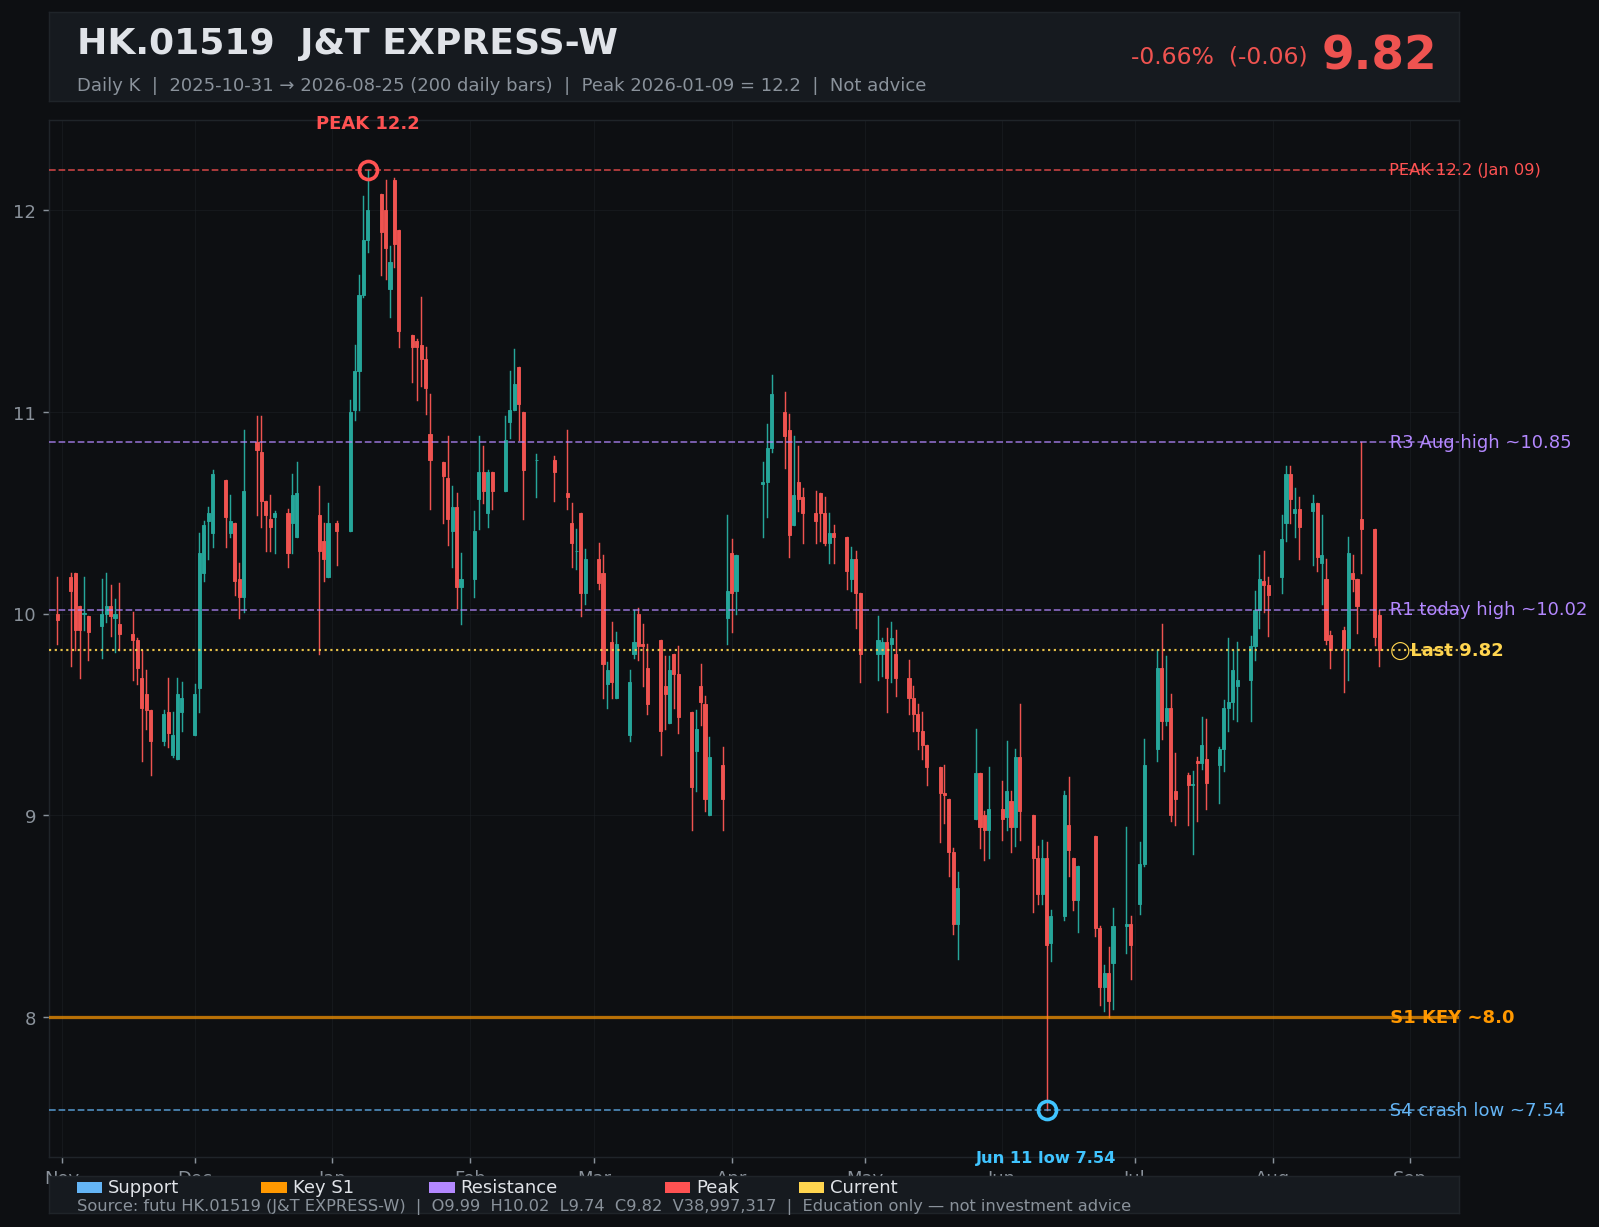Click the 'R1 today high ~10.02' label
The width and height of the screenshot is (1599, 1227).
coord(1488,609)
